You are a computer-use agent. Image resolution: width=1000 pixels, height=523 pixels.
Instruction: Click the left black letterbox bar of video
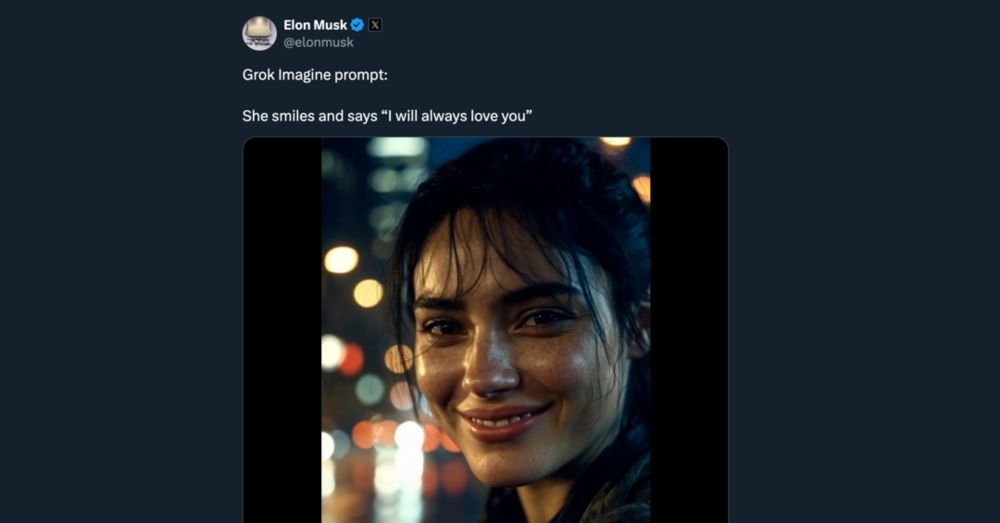coord(283,330)
